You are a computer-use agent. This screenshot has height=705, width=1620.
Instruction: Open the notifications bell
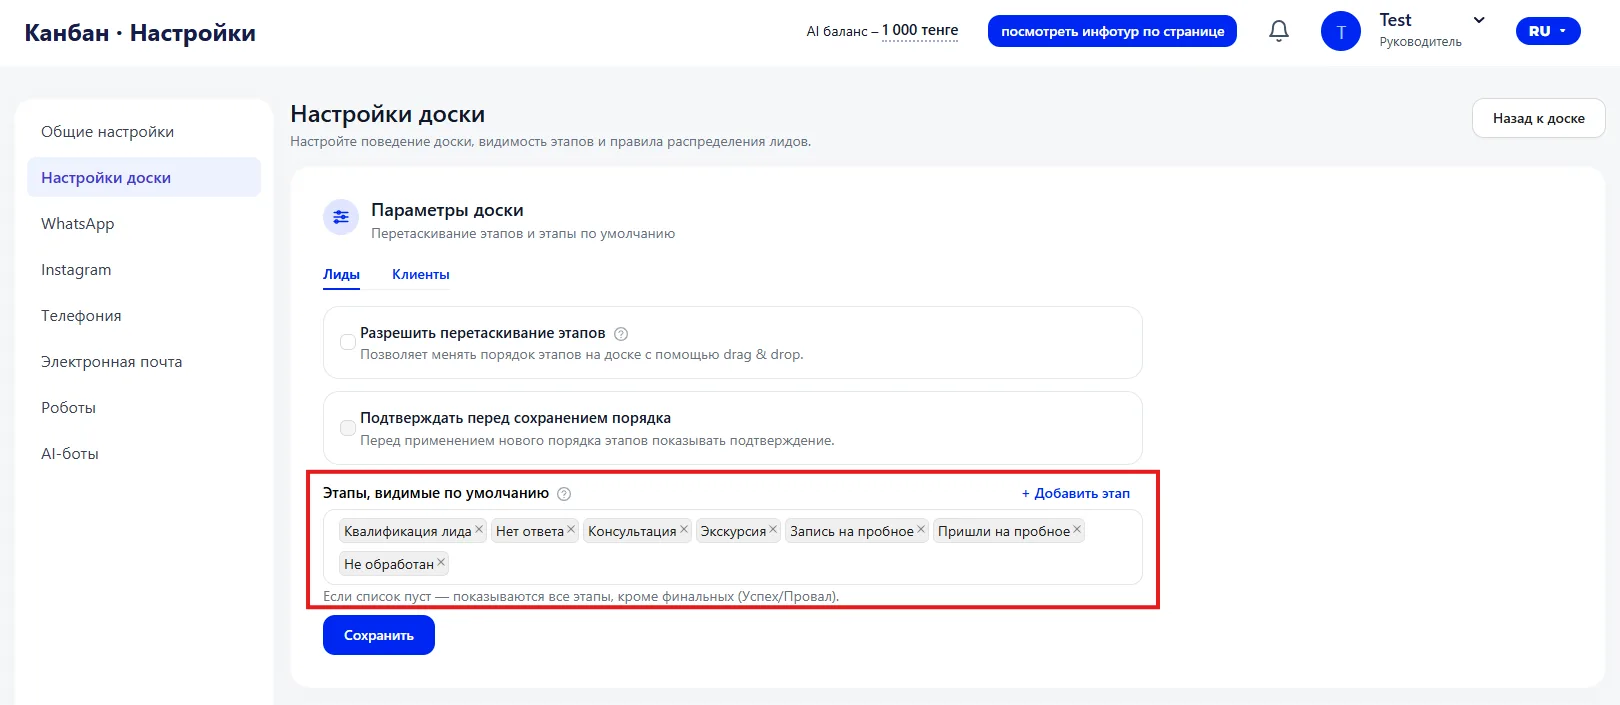click(x=1278, y=31)
